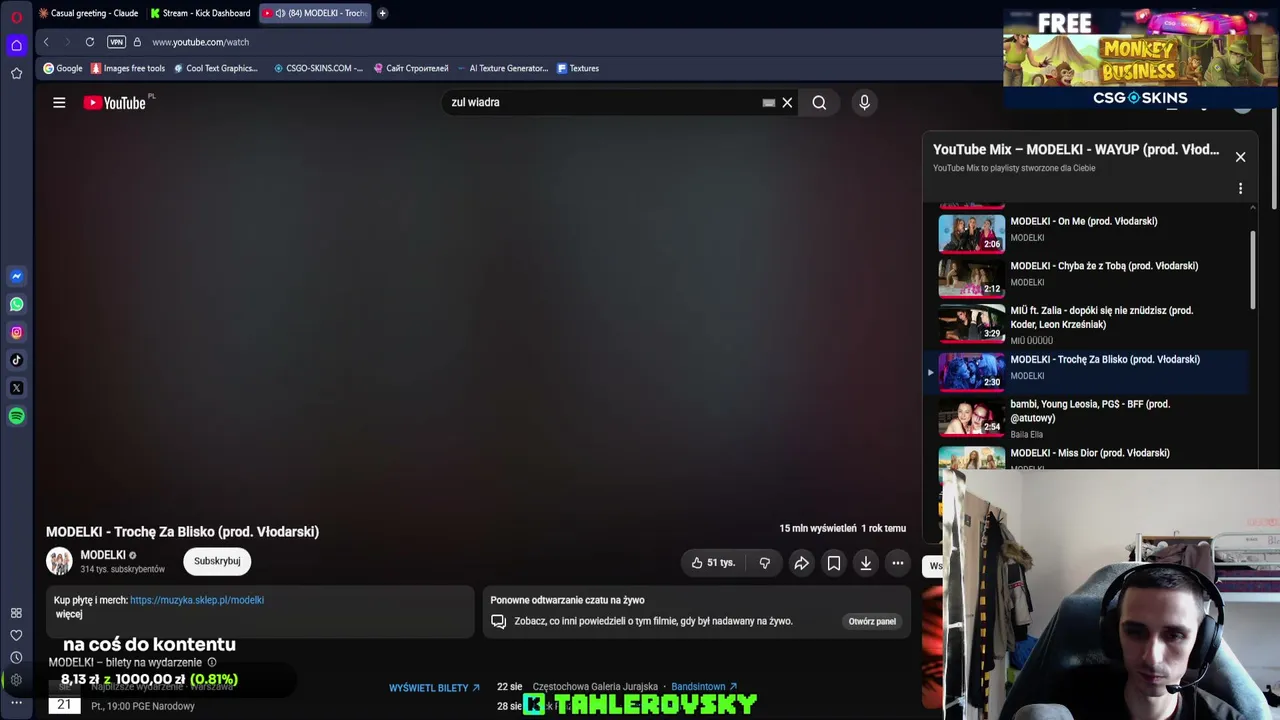Open the heart icon in the sidebar
Image resolution: width=1280 pixels, height=720 pixels.
pos(16,635)
